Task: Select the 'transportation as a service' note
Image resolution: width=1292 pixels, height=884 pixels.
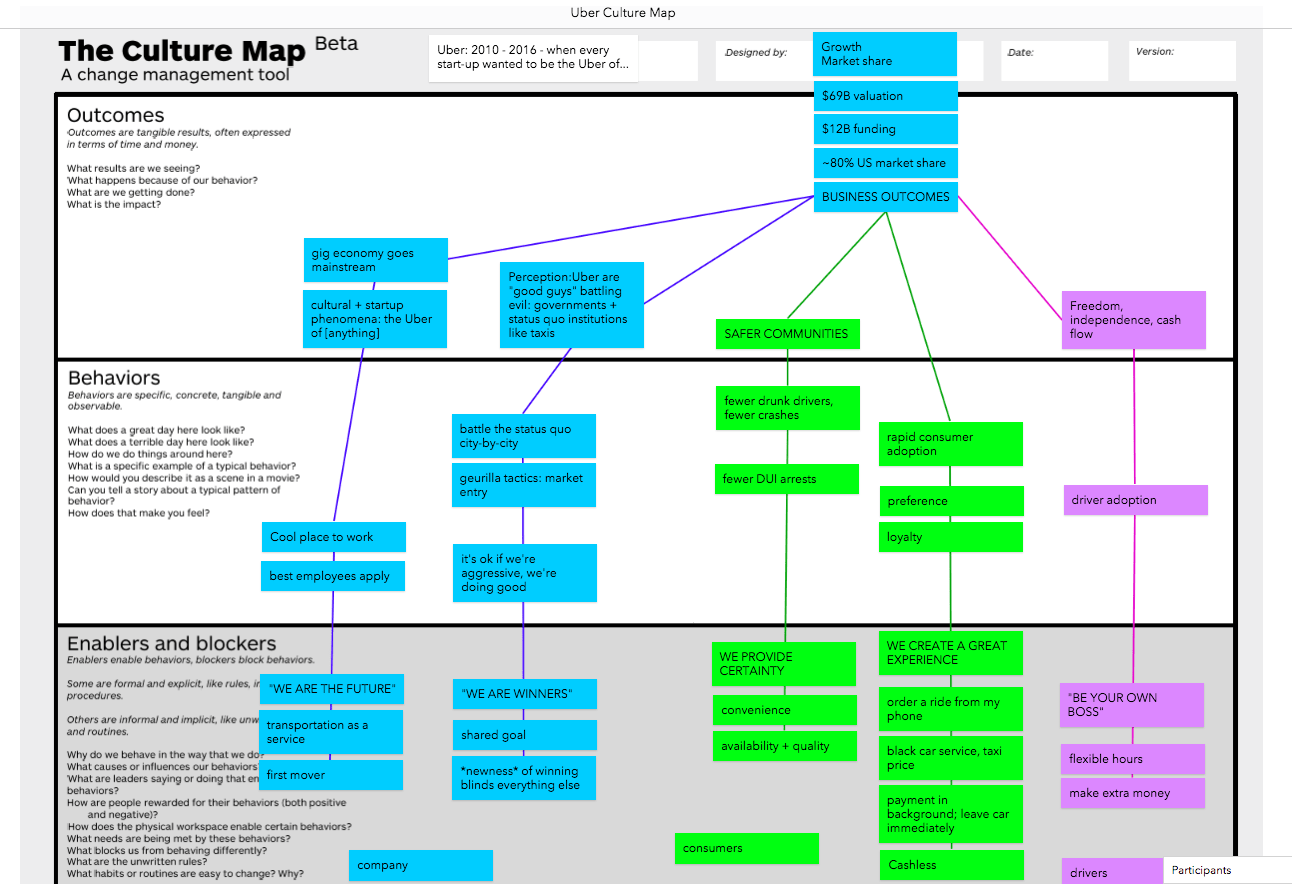Action: 331,732
